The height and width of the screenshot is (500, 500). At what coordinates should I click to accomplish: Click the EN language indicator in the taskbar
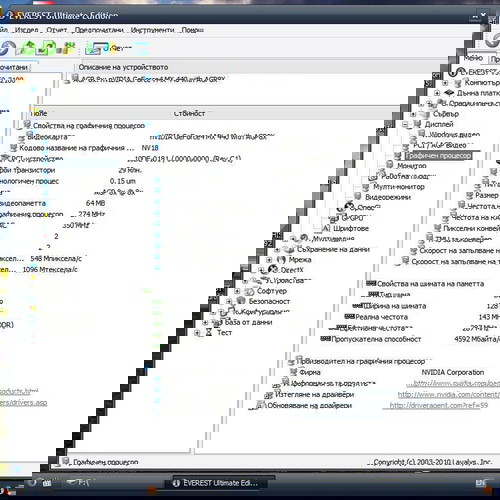480,483
